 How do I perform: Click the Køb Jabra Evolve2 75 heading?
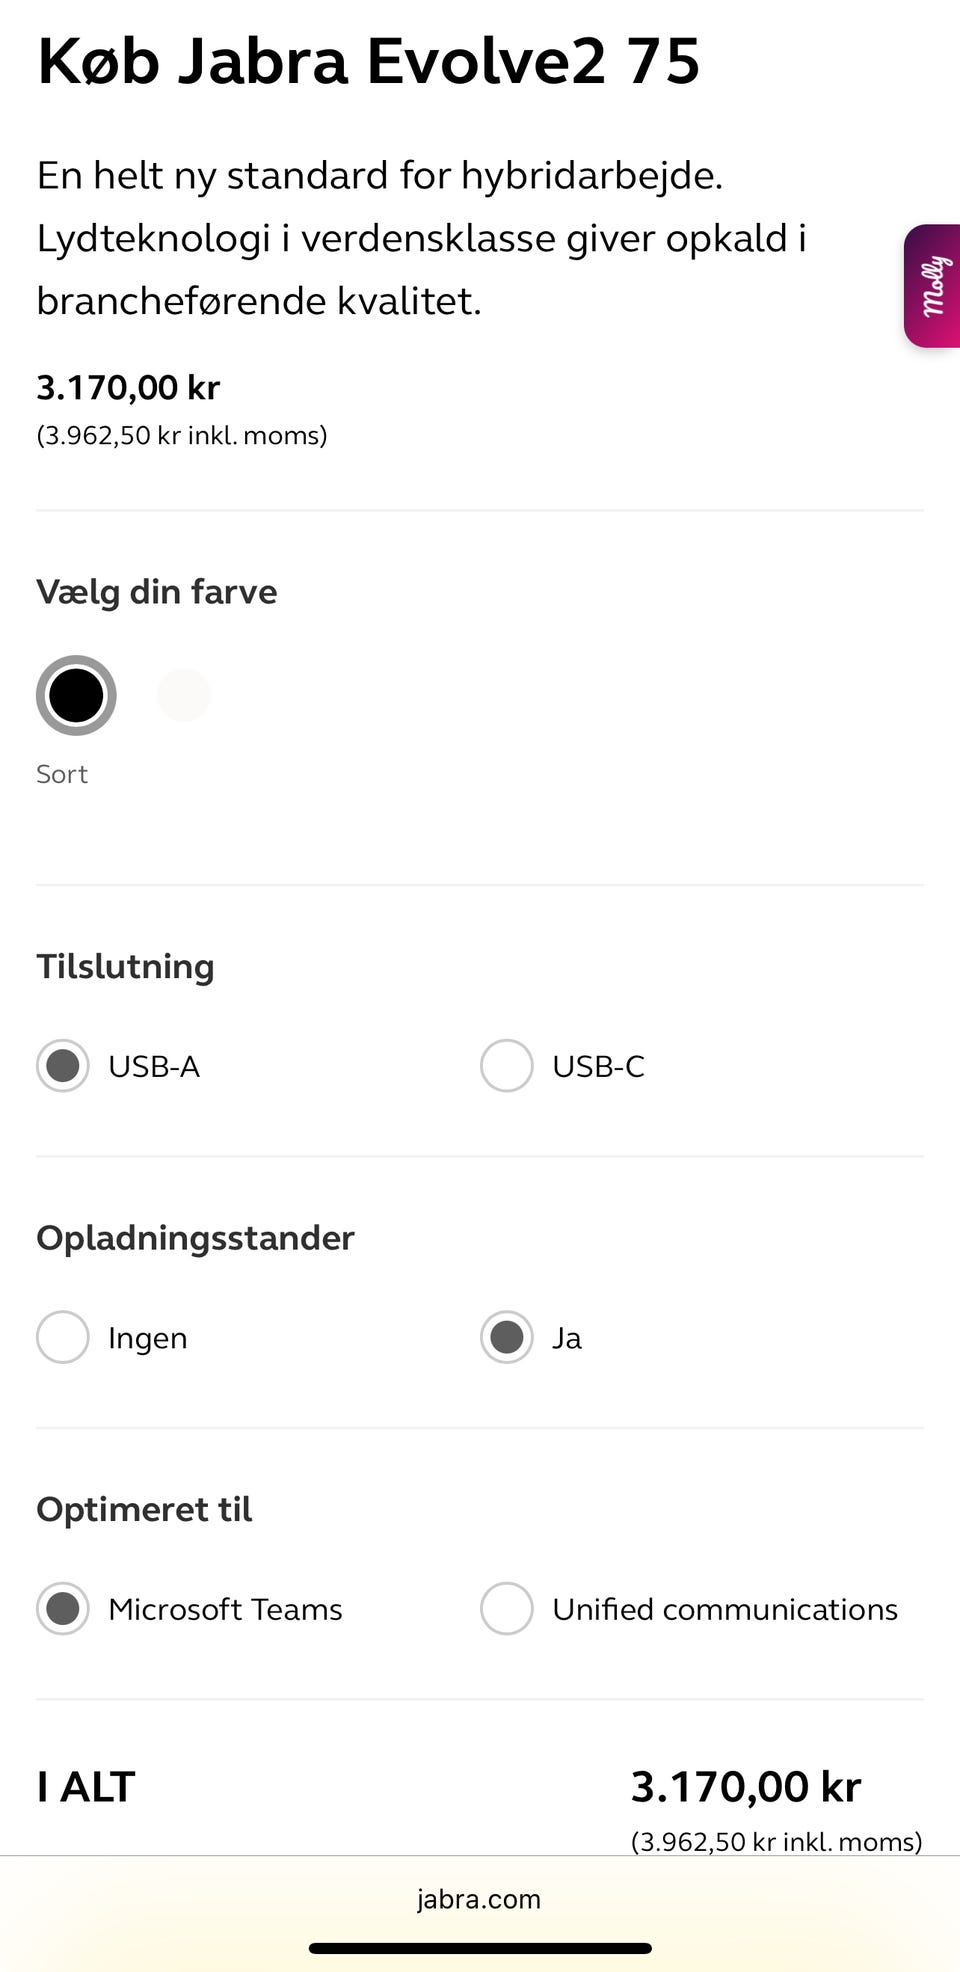click(368, 62)
